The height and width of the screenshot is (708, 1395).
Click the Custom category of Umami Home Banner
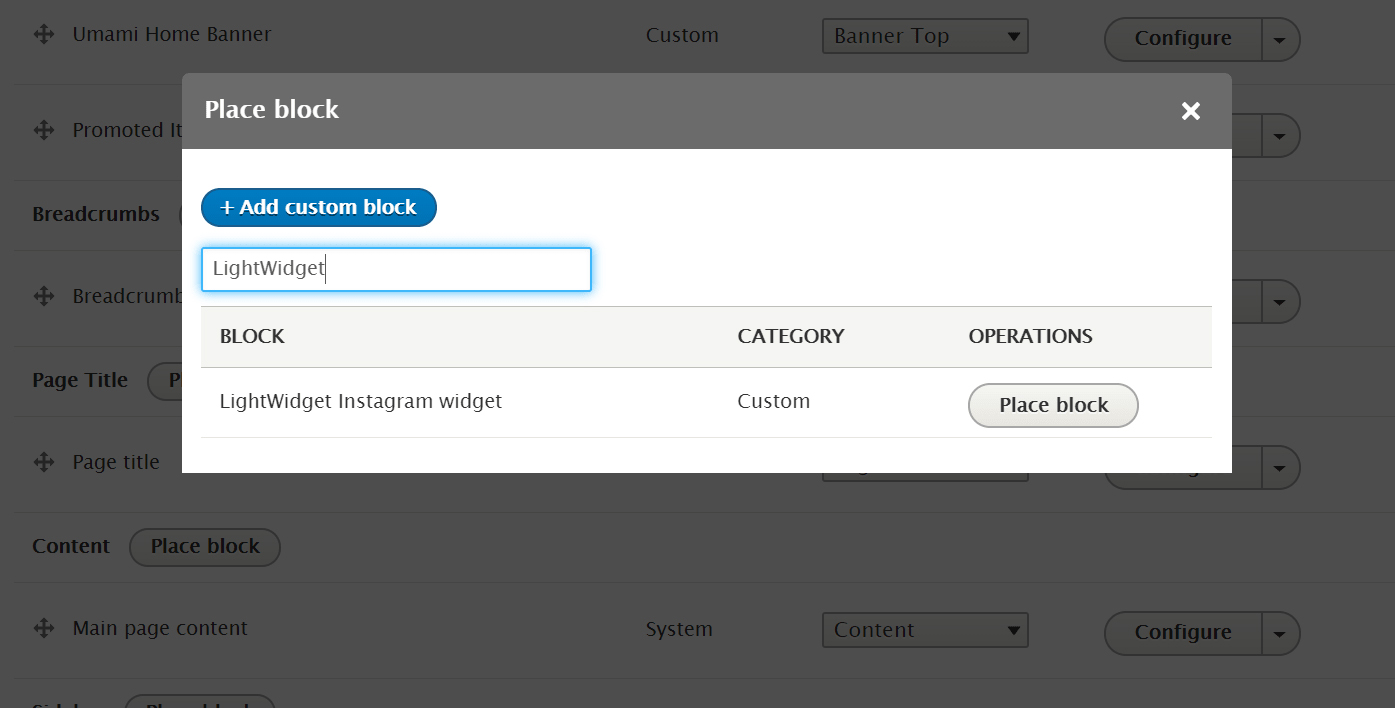pyautogui.click(x=682, y=35)
